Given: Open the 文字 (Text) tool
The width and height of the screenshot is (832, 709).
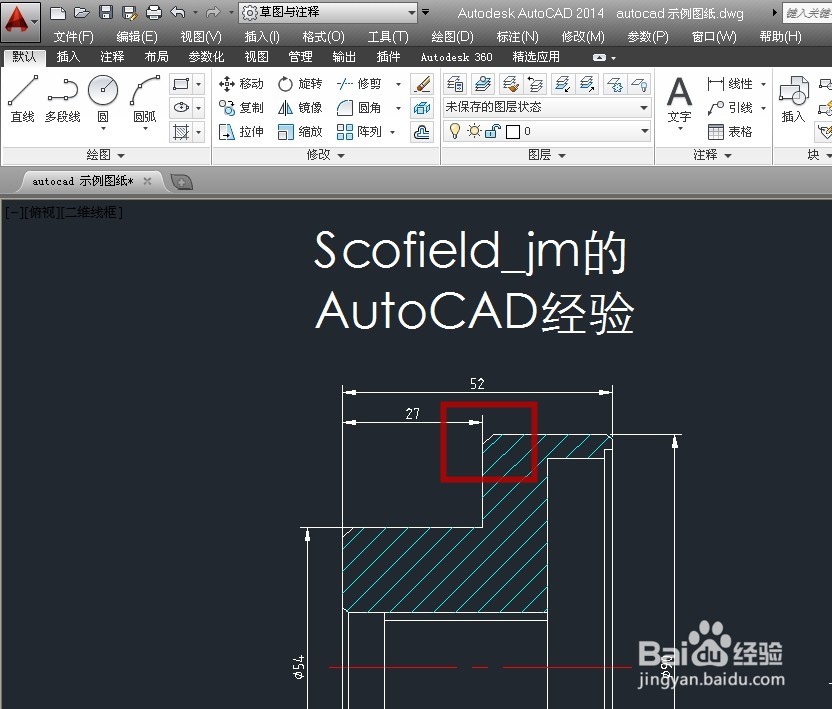Looking at the screenshot, I should (679, 93).
